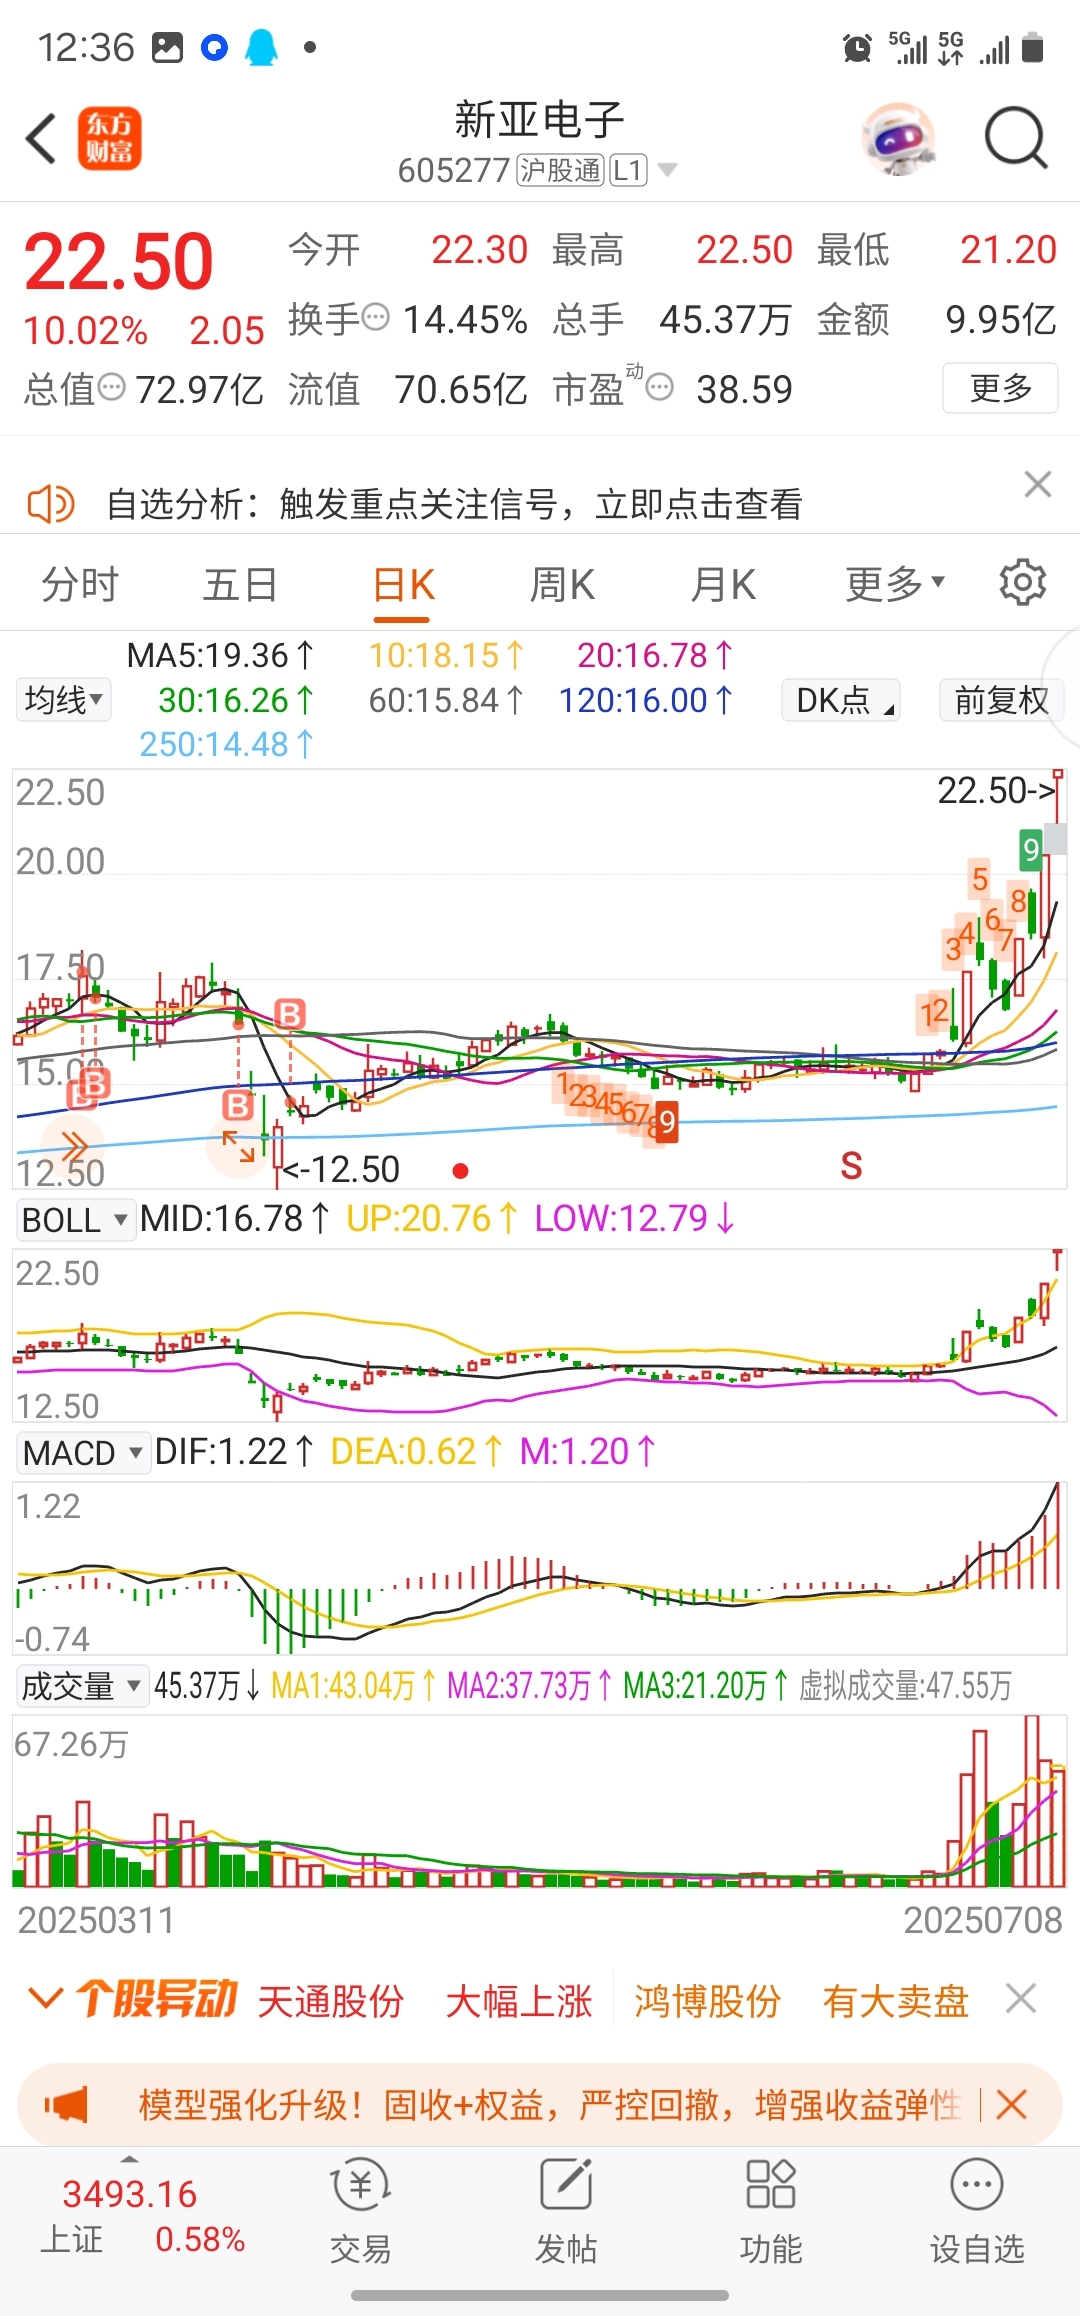Open 鸿博股份 有大卖盘 alert
The width and height of the screenshot is (1080, 2316).
coord(801,2000)
